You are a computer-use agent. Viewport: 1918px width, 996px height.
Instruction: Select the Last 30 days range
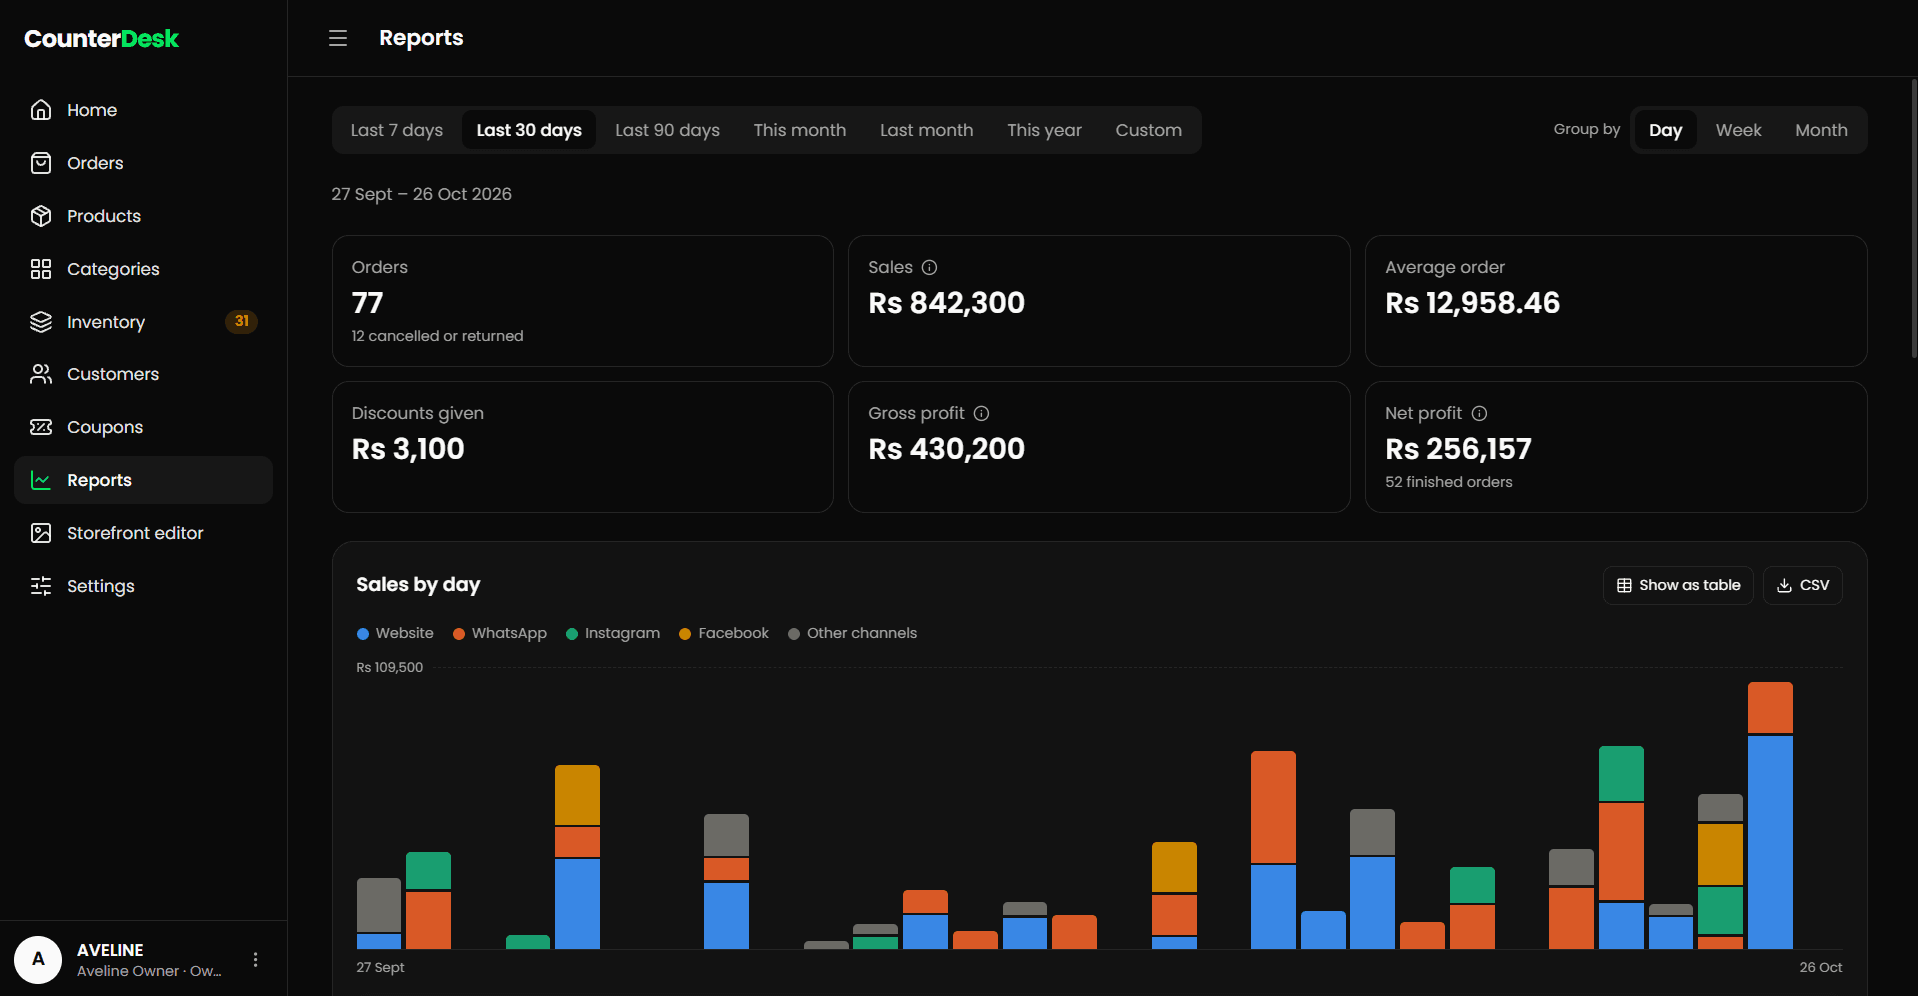529,130
